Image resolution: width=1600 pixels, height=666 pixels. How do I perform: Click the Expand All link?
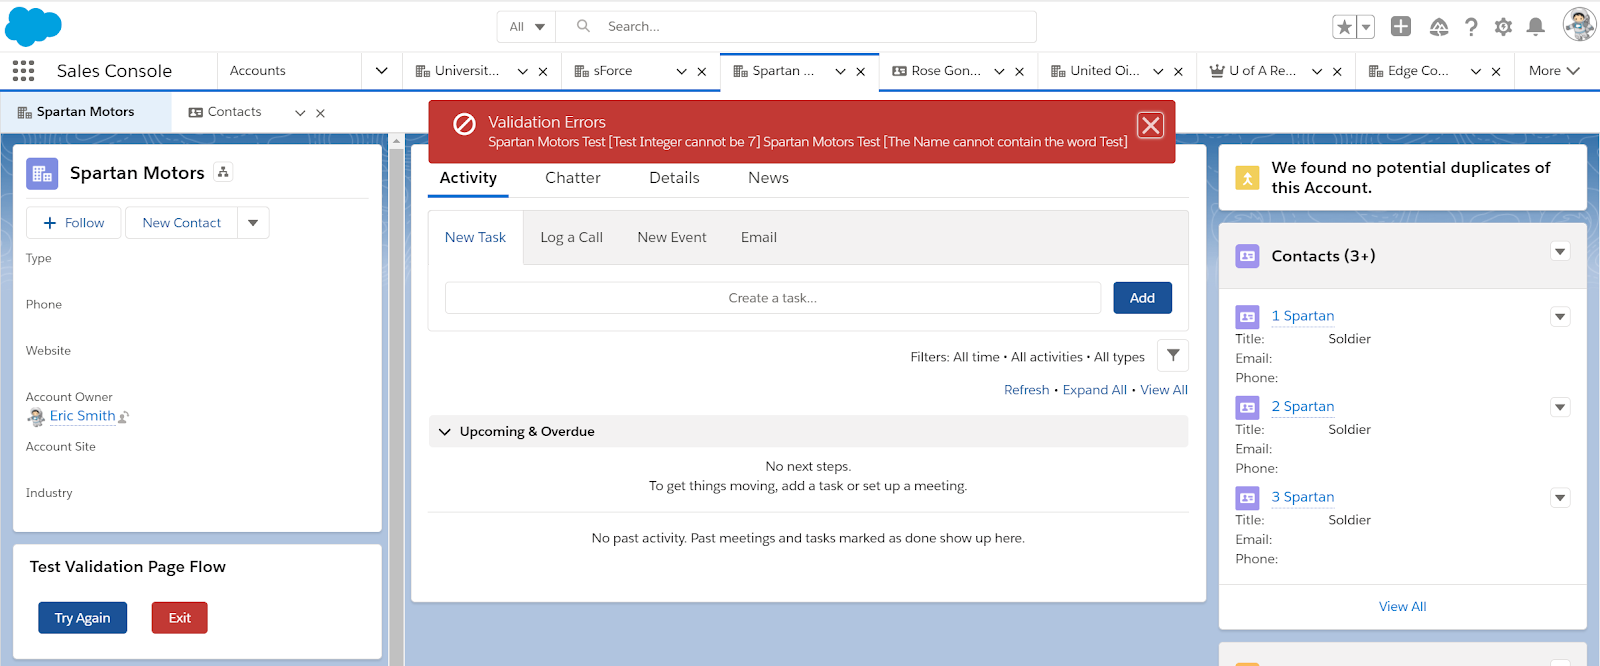tap(1094, 390)
